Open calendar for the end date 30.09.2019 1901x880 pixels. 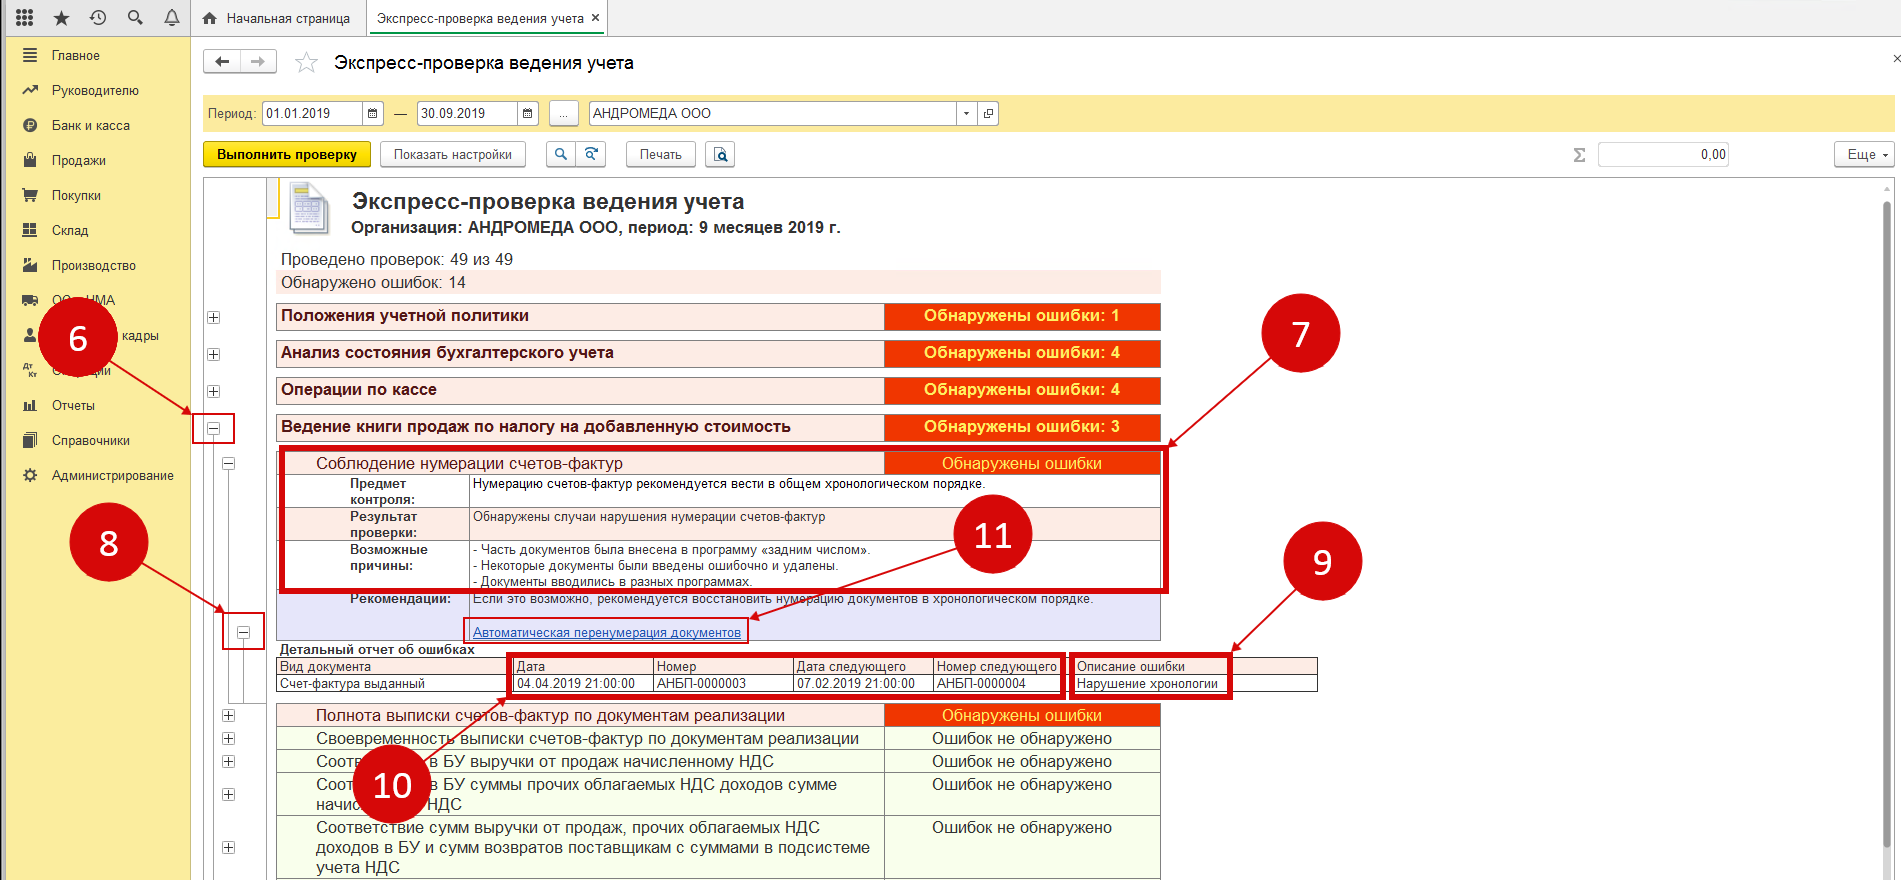click(528, 113)
